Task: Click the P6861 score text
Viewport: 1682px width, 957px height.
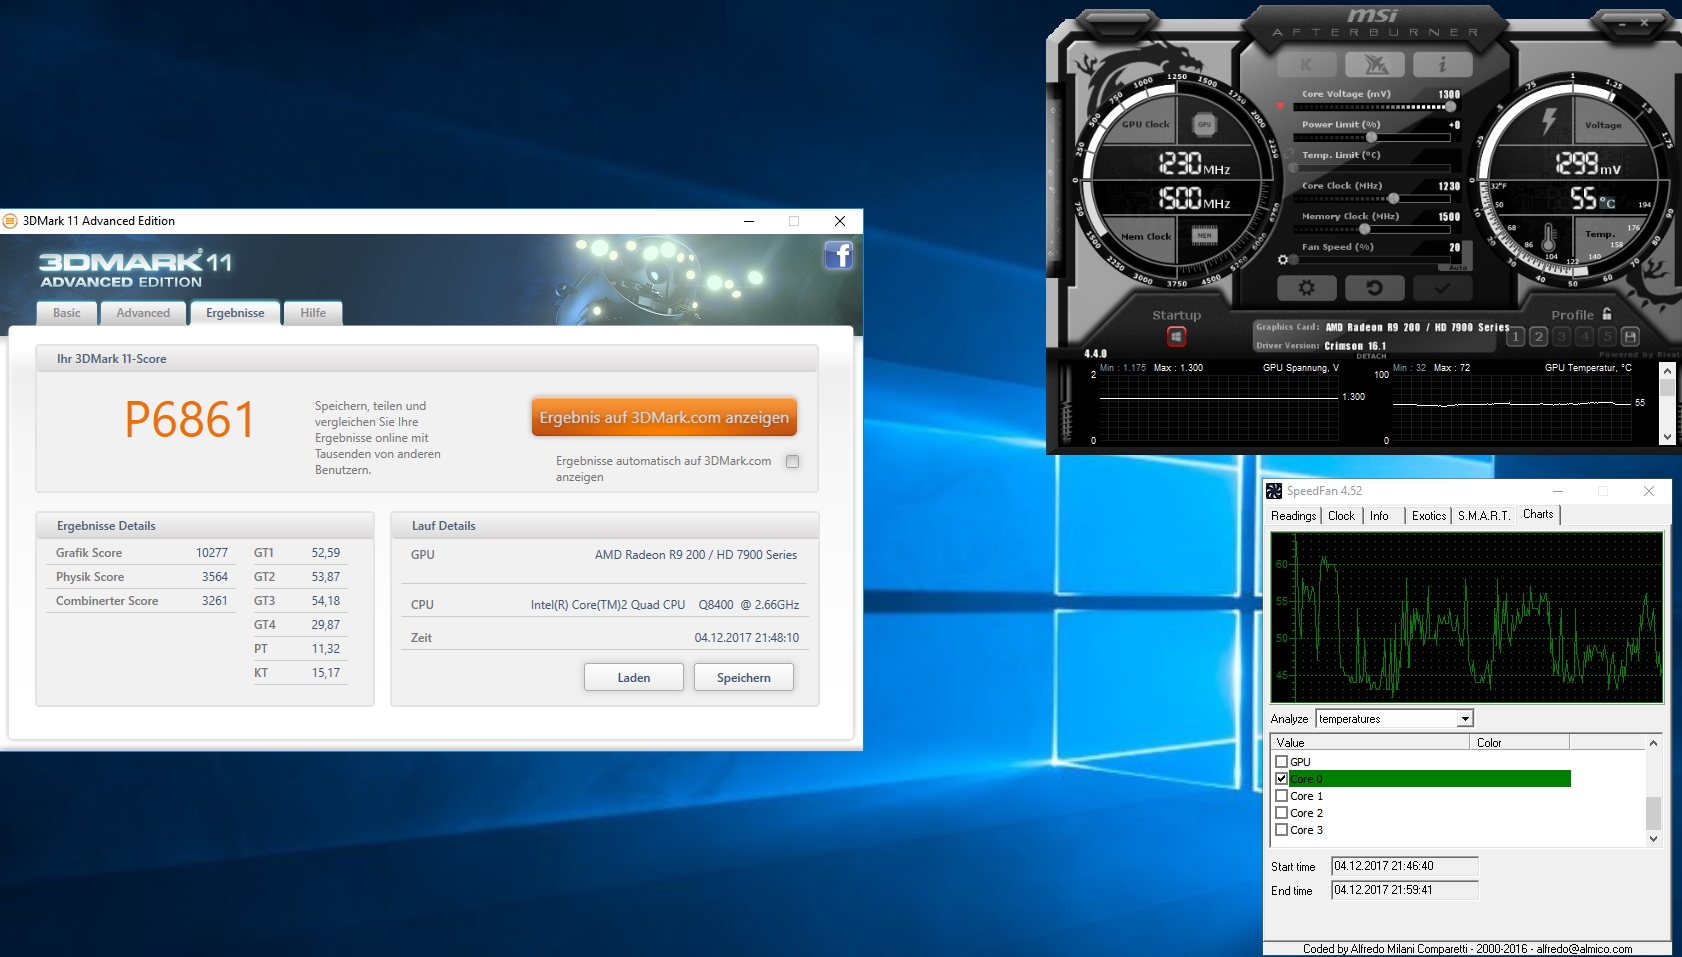Action: (x=190, y=419)
